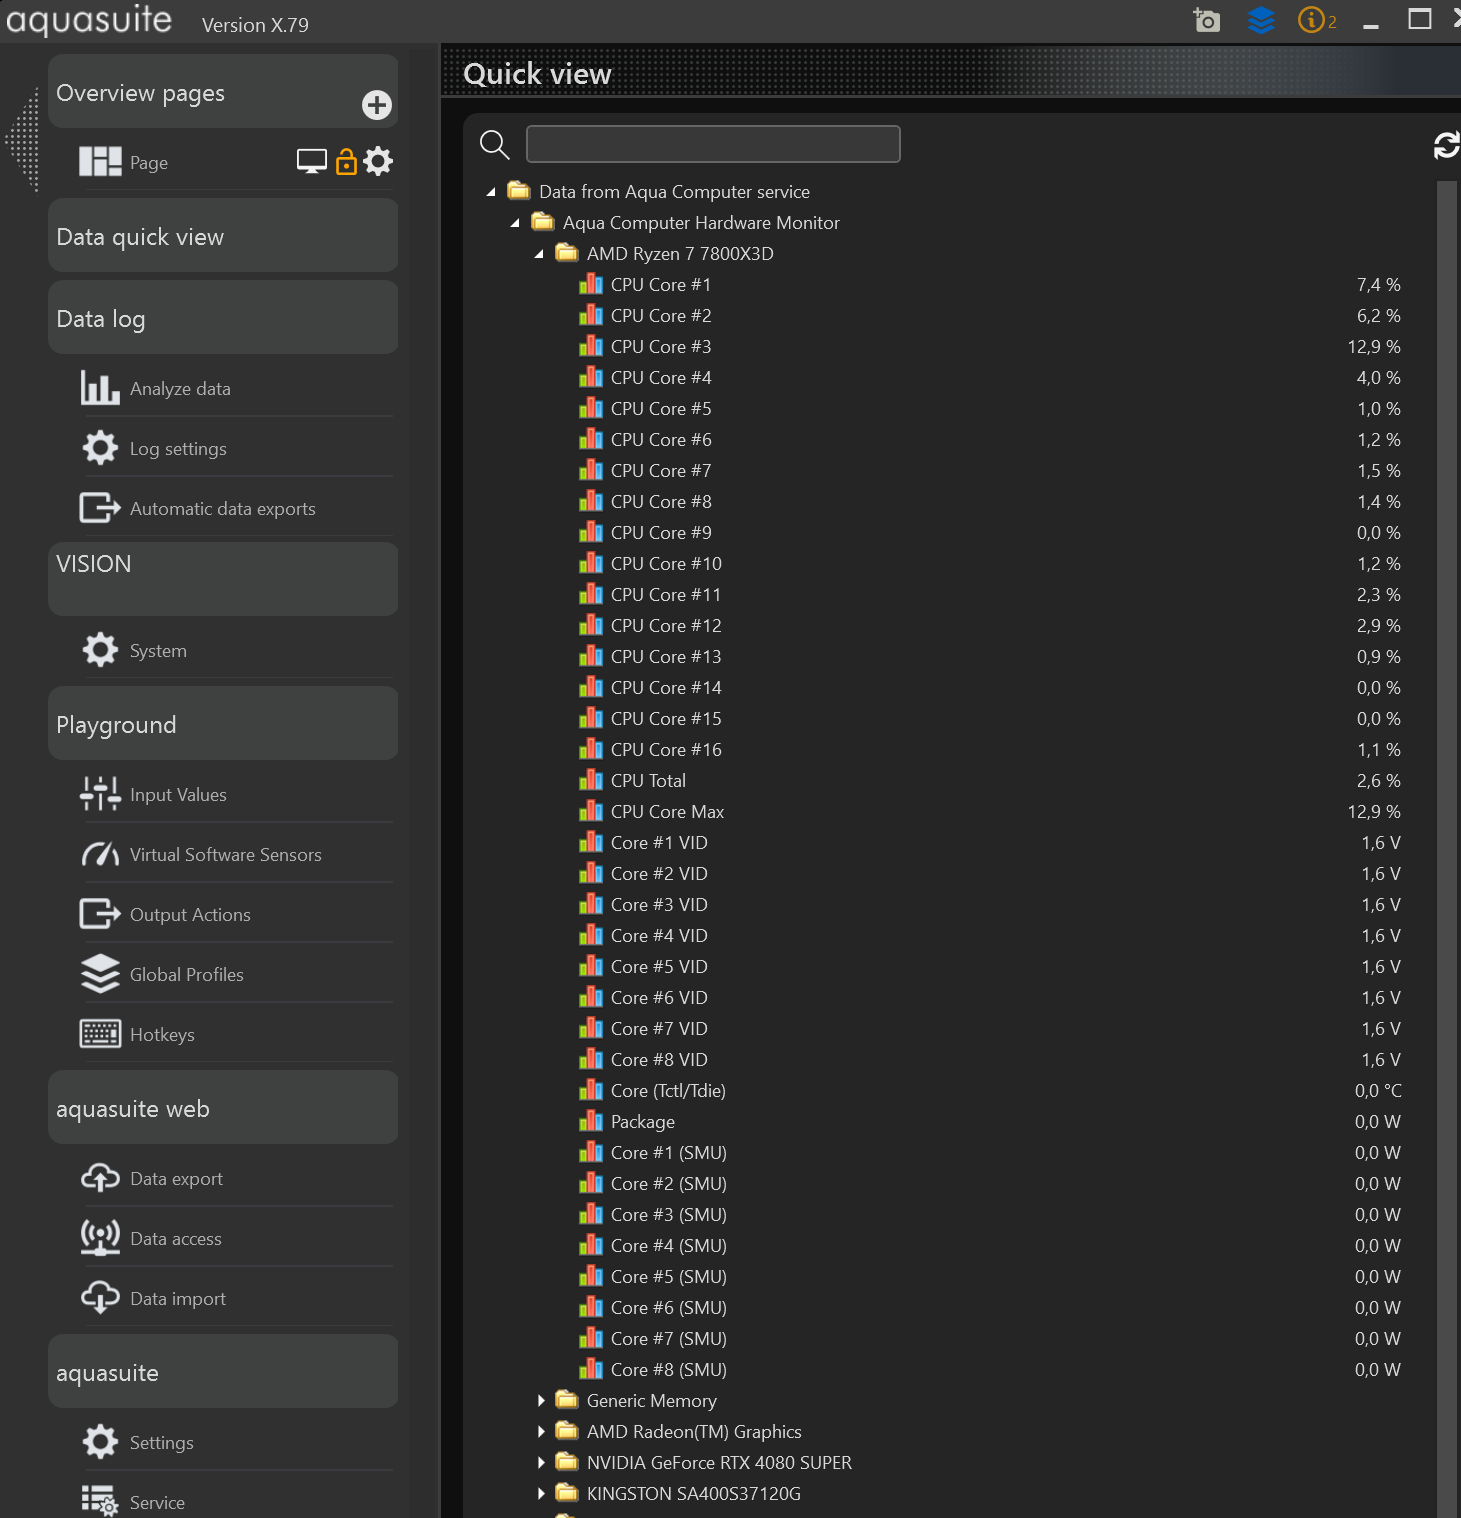Select the CPU Total sensor row
This screenshot has height=1518, width=1461.
[648, 781]
